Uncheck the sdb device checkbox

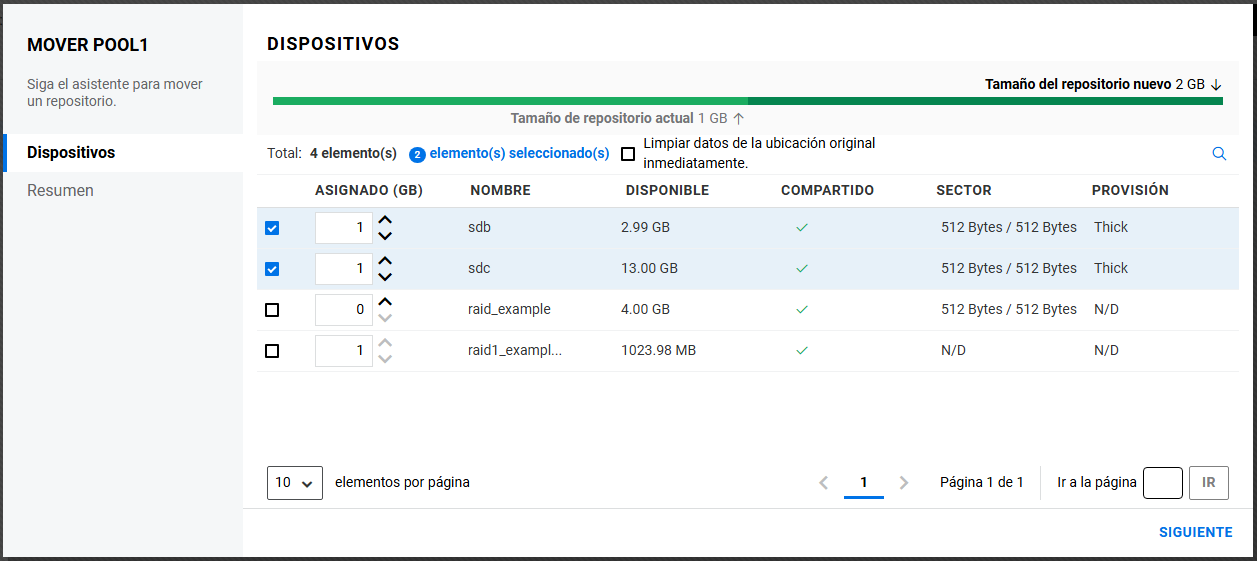(x=272, y=228)
